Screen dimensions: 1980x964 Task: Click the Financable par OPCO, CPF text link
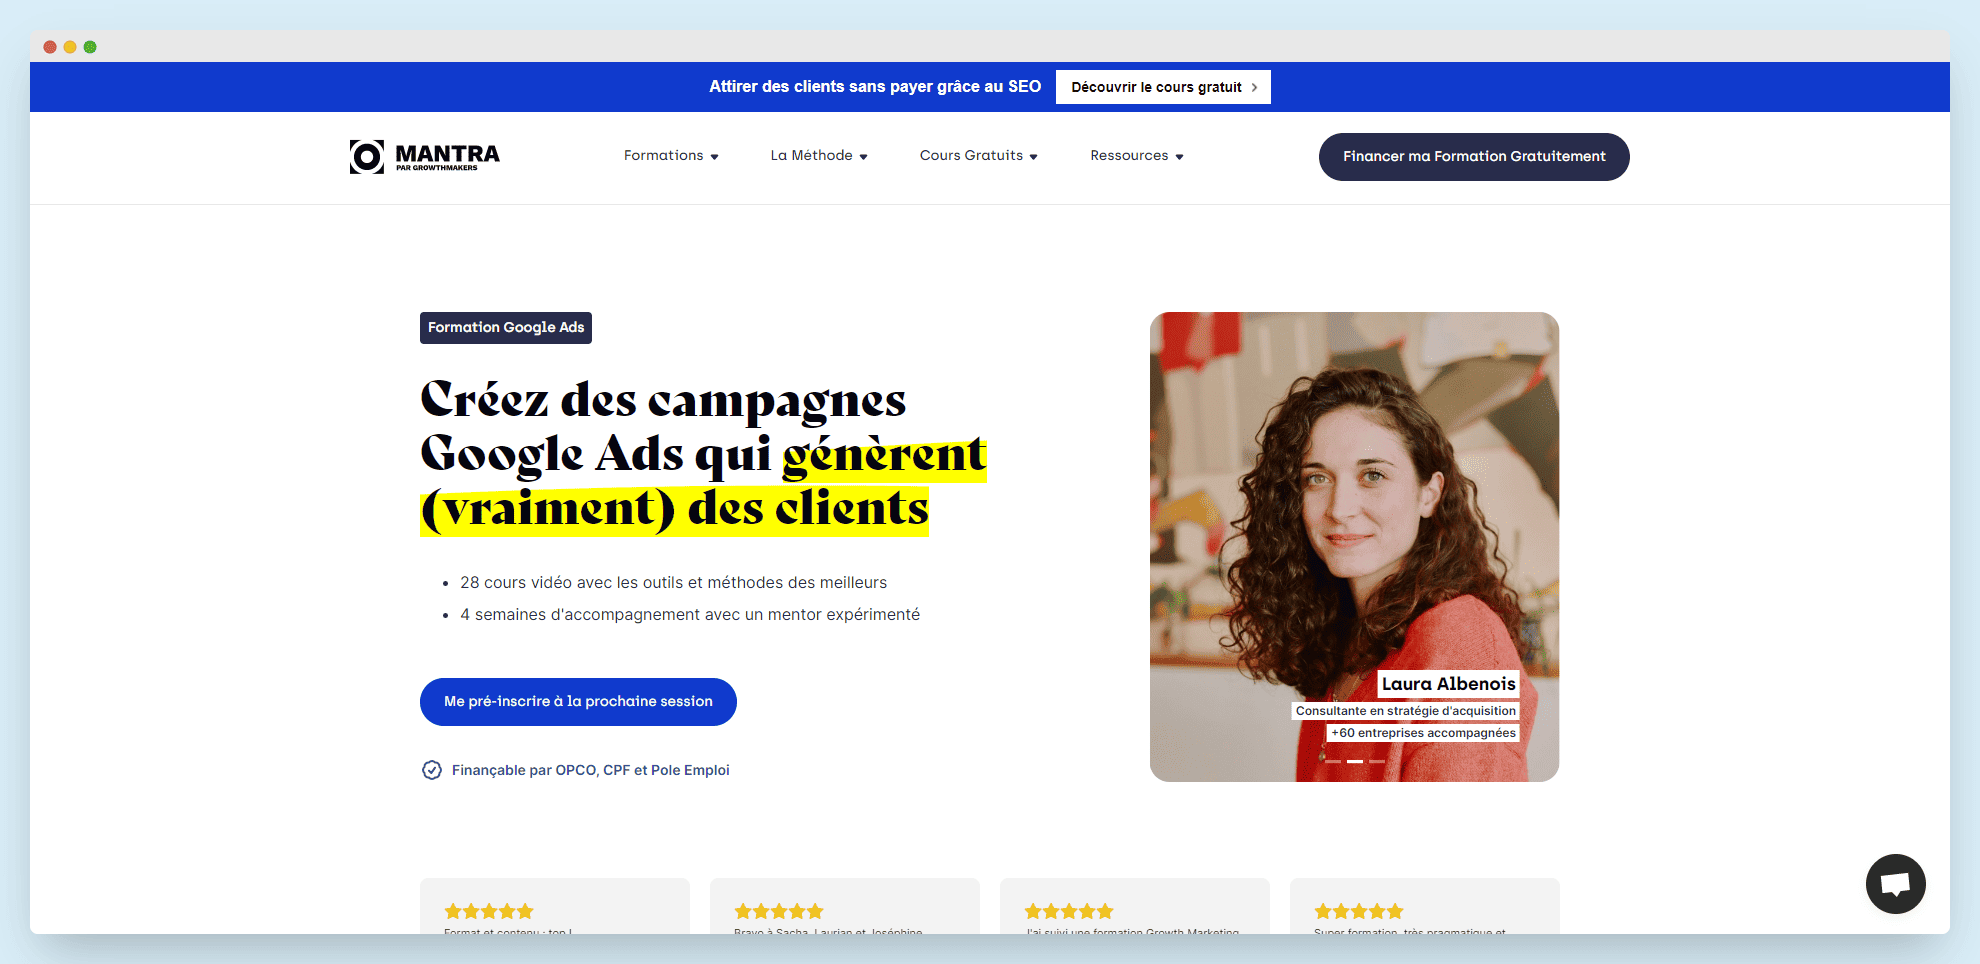coord(591,770)
